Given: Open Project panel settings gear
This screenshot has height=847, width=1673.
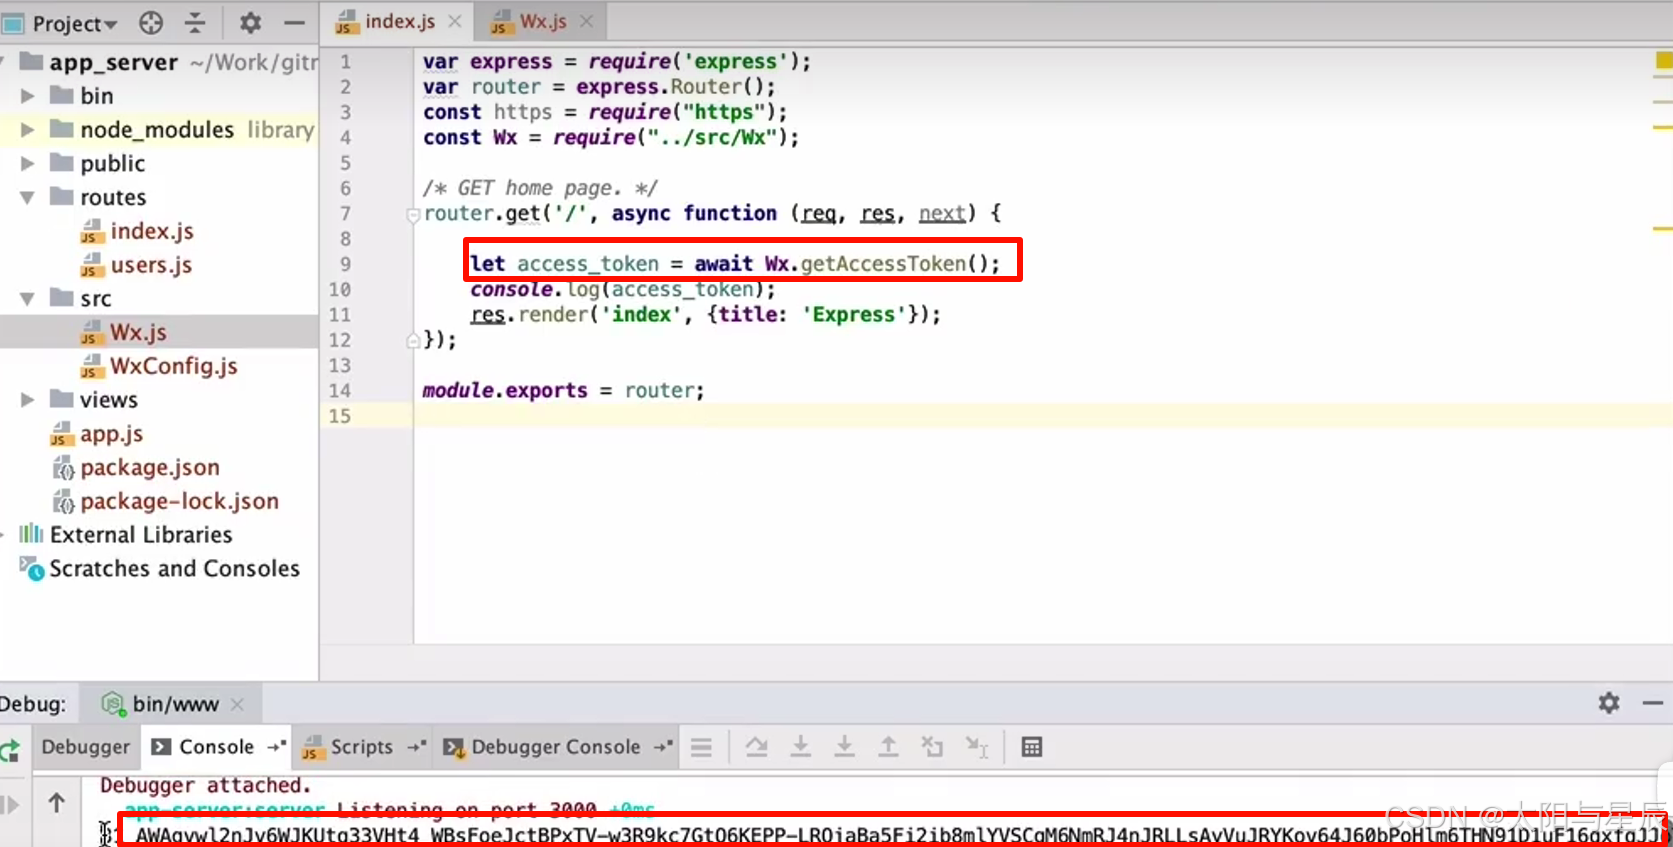Looking at the screenshot, I should 250,22.
